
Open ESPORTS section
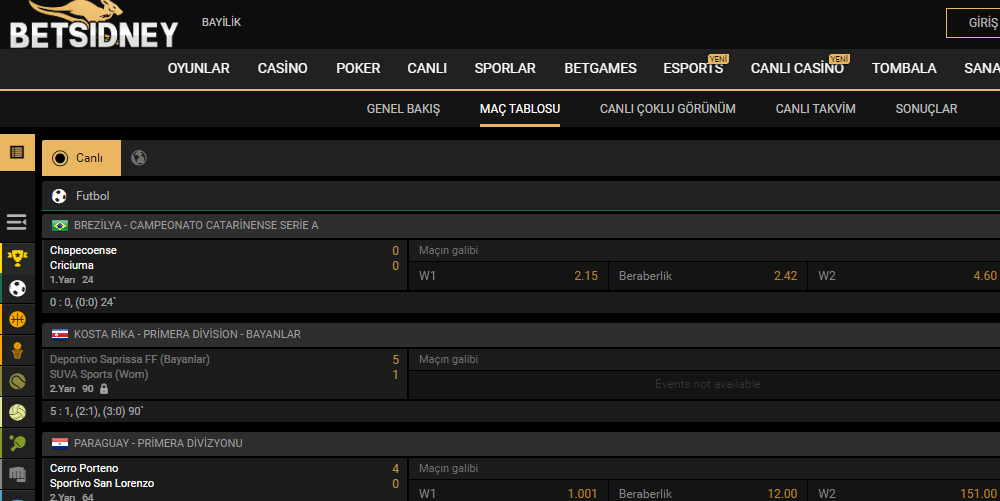[x=693, y=68]
